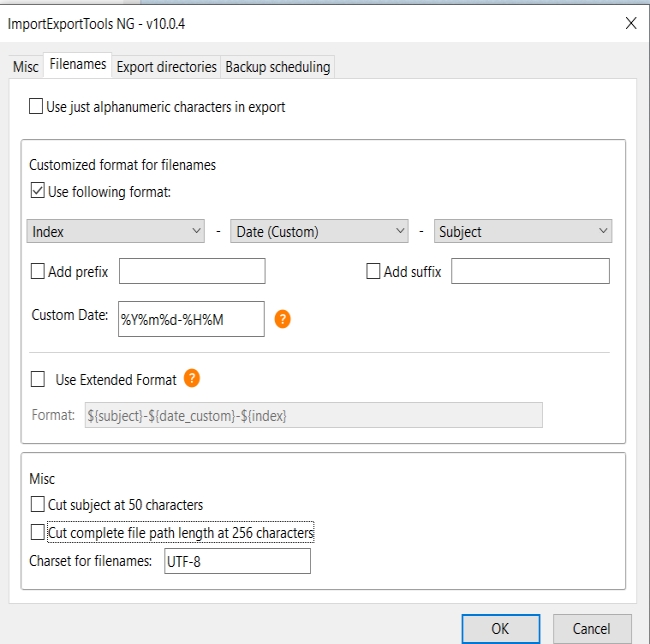Uncheck Use following format checkbox
Viewport: 650px width, 644px height.
[37, 191]
